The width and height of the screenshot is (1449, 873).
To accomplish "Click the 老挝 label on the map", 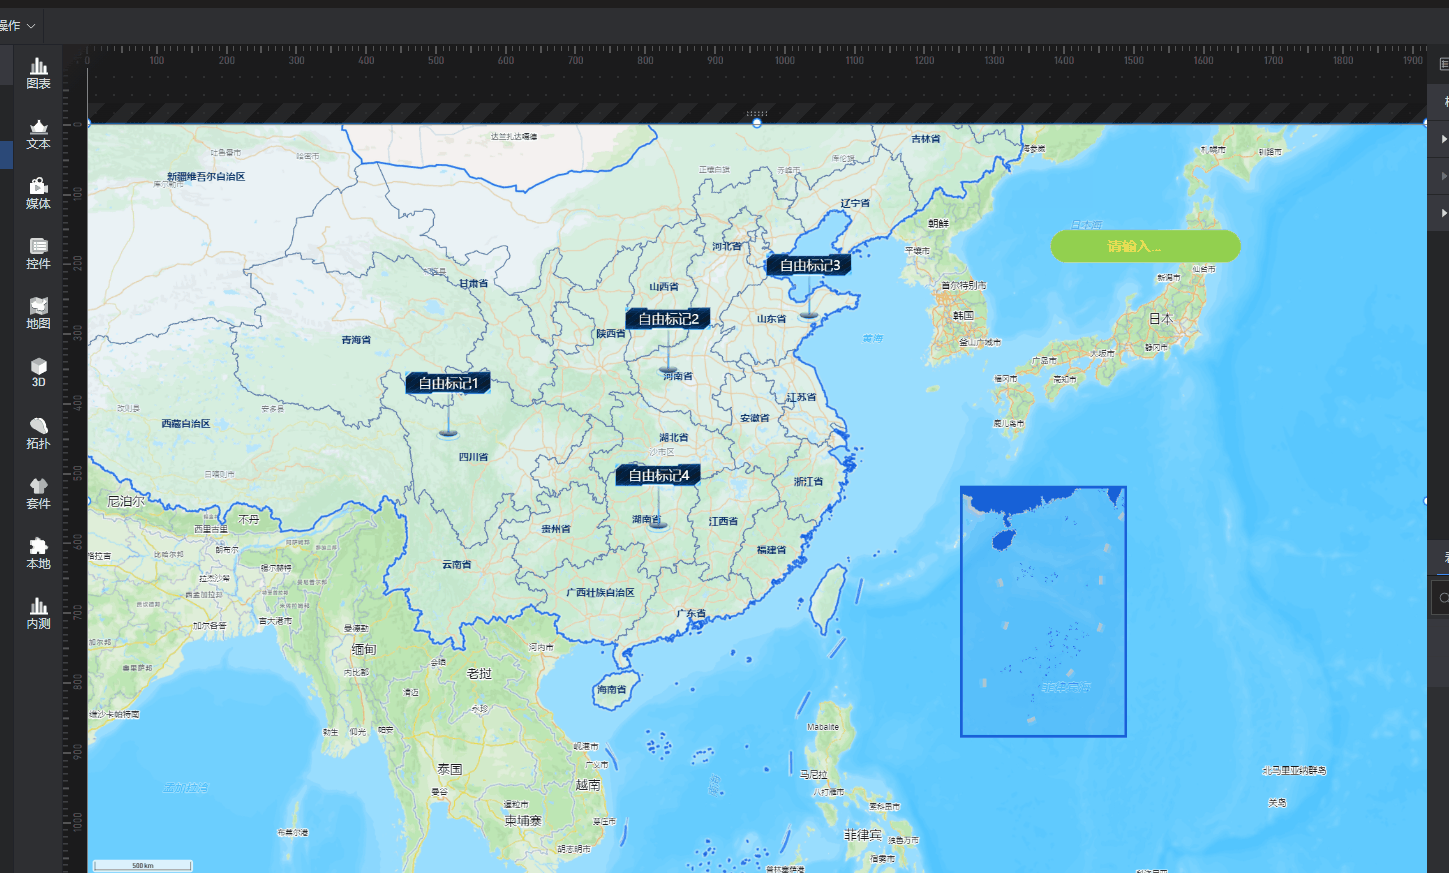I will (479, 674).
